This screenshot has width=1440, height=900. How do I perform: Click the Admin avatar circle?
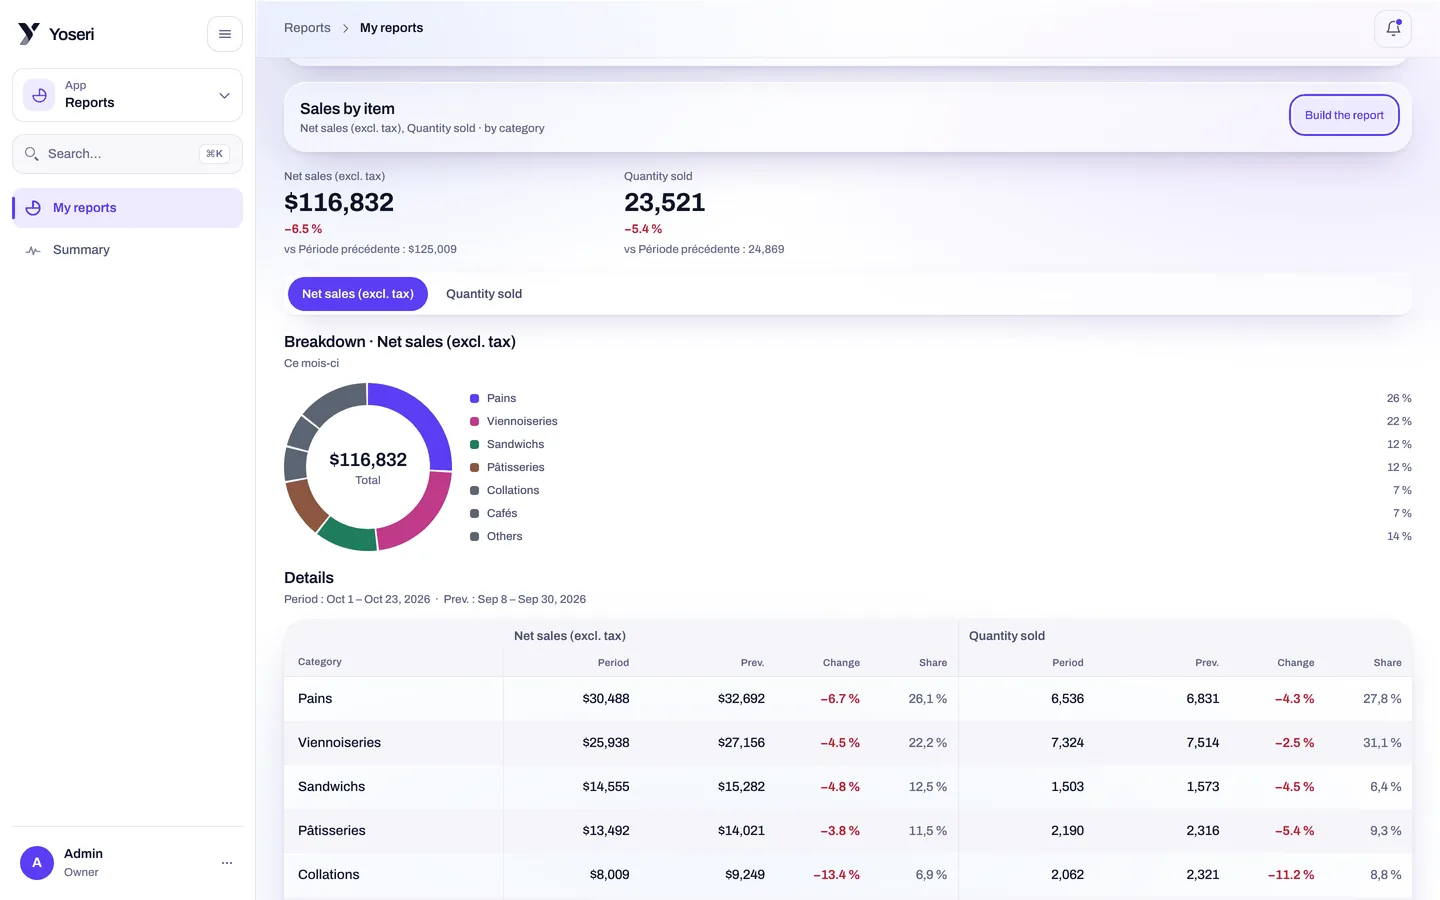(x=37, y=863)
